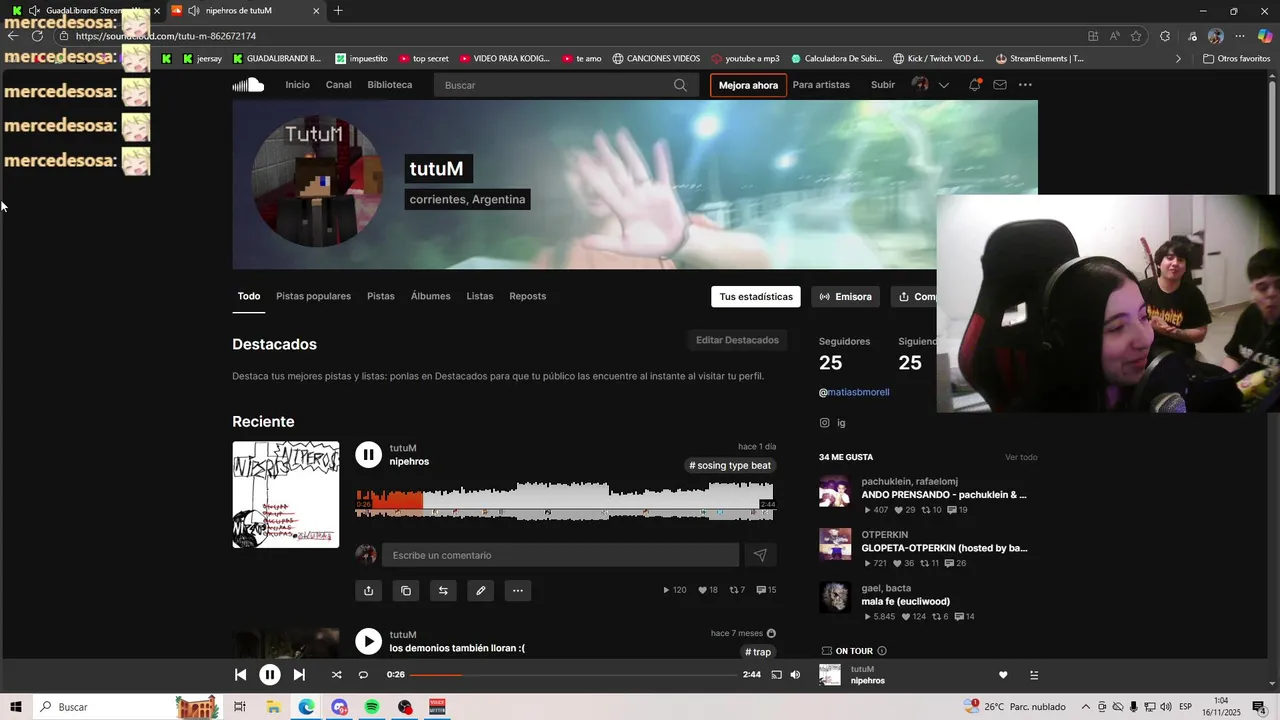Open Windows Start menu

coord(16,707)
